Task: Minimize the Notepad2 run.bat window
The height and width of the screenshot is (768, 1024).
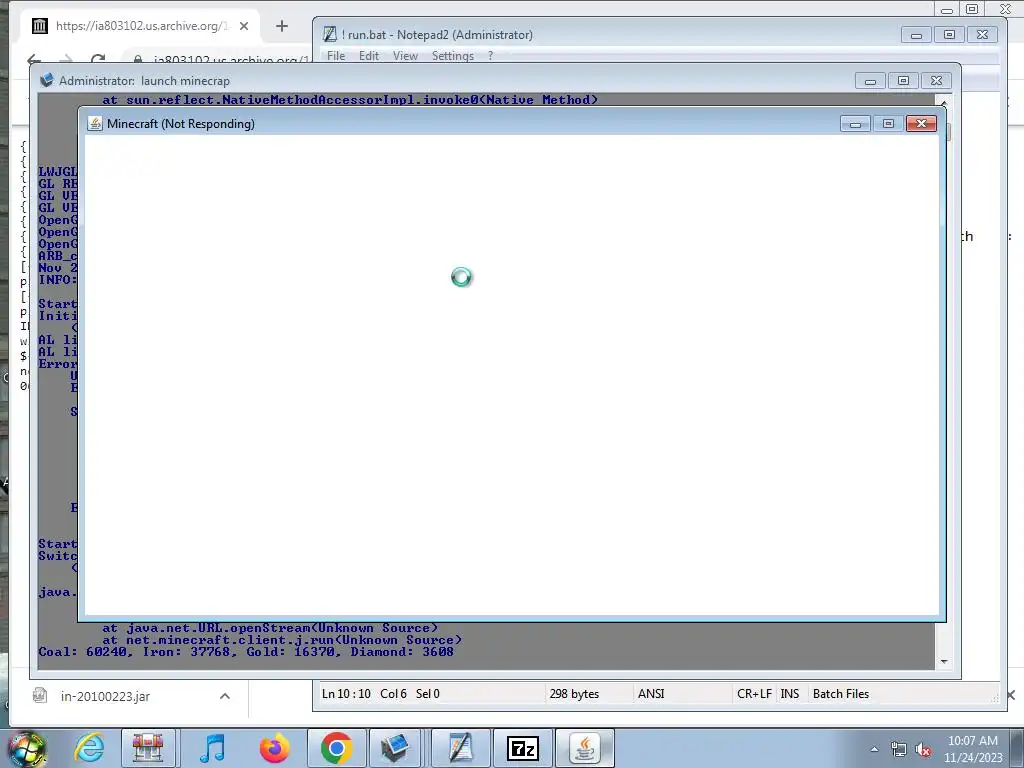Action: coord(916,35)
